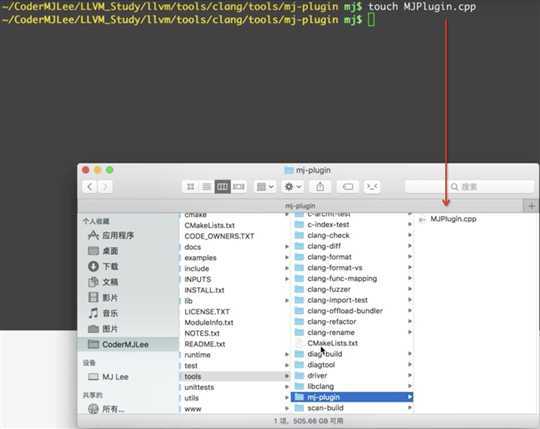Switch Finder to column view
The image size is (540, 429).
pyautogui.click(x=222, y=187)
